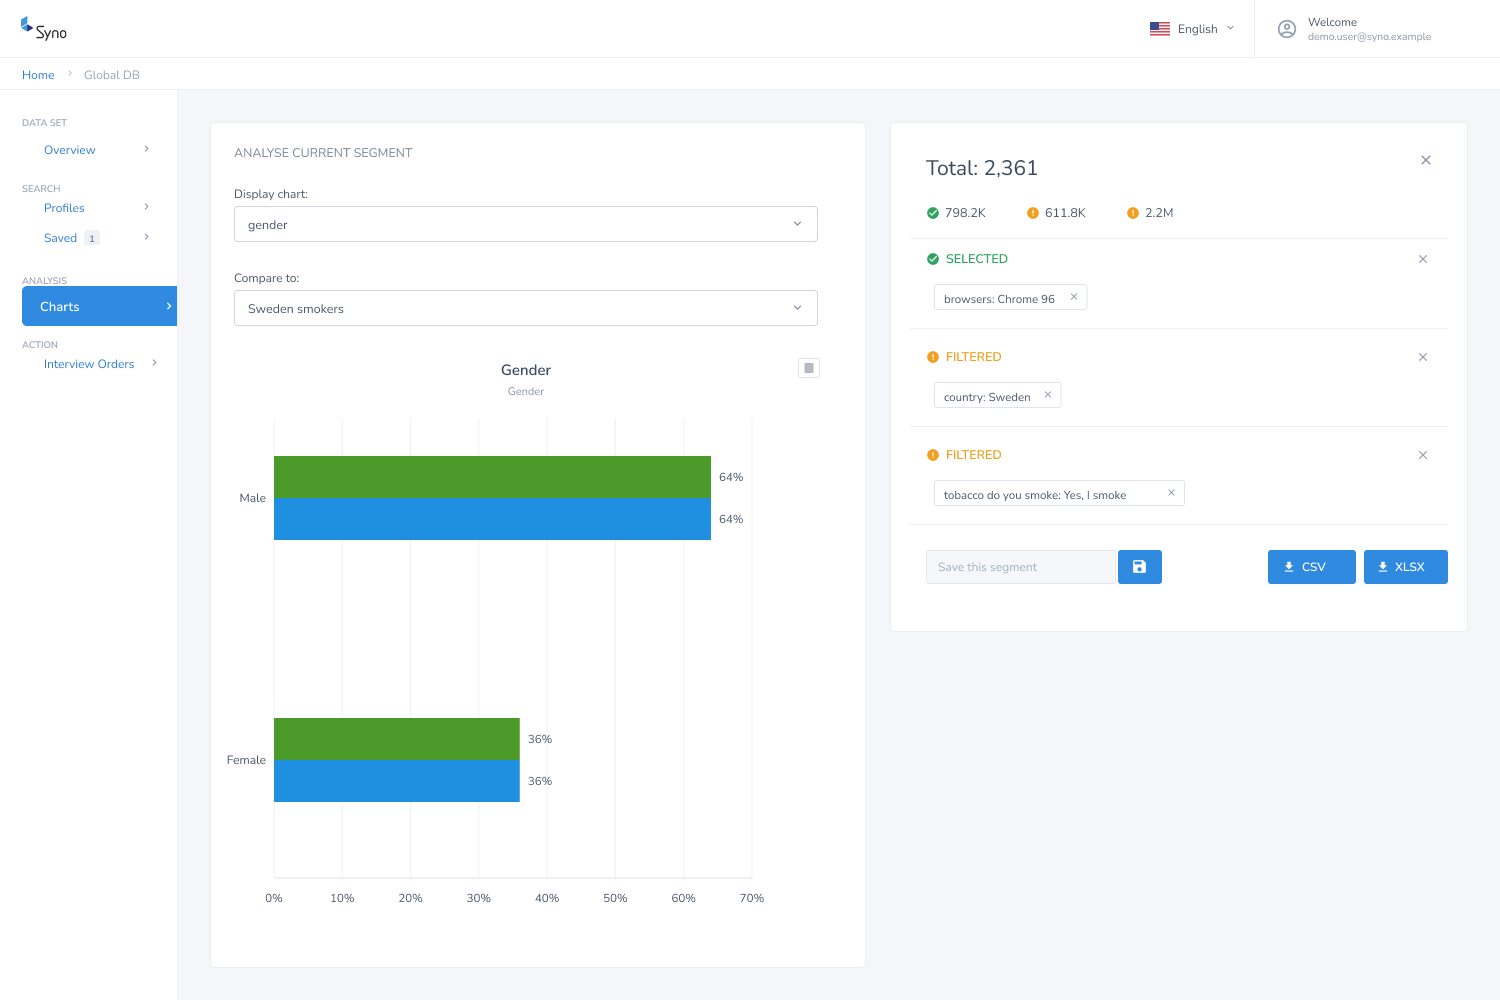
Task: Click the Total: 2,361 heading
Action: coord(982,168)
